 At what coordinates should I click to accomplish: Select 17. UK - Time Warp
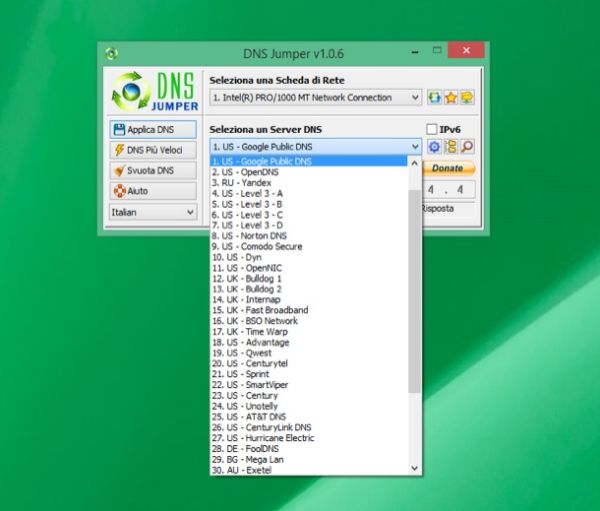309,331
